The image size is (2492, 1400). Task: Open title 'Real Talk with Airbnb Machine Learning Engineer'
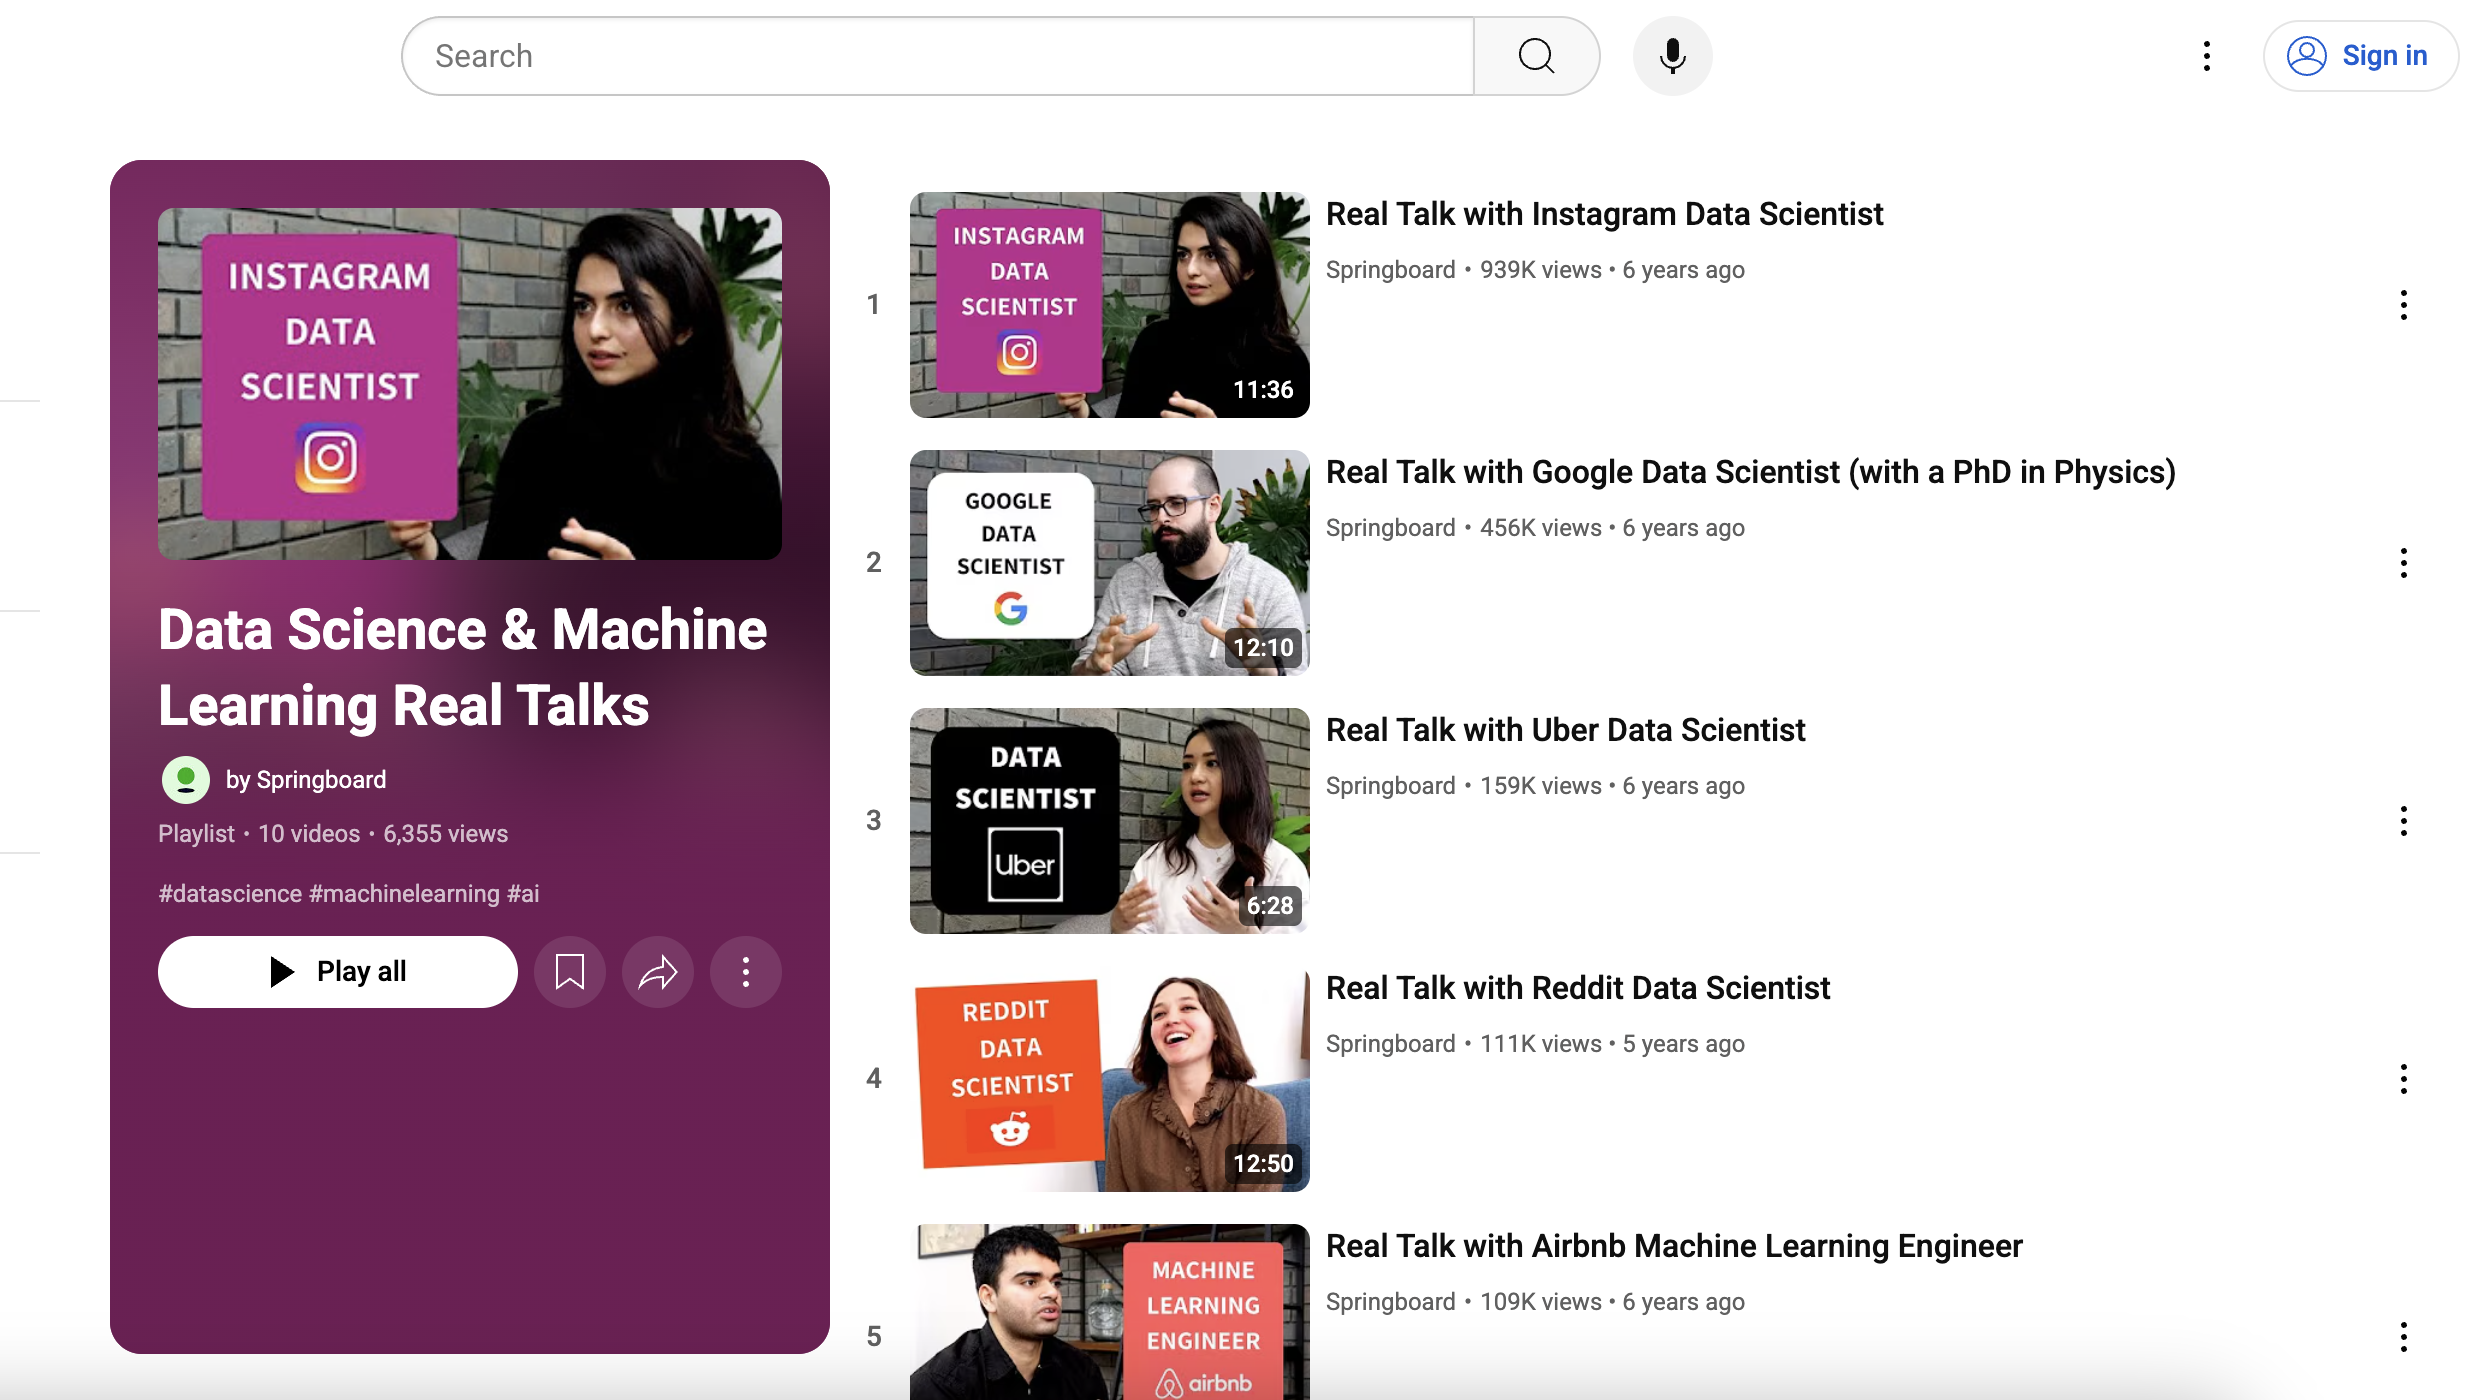coord(1674,1246)
